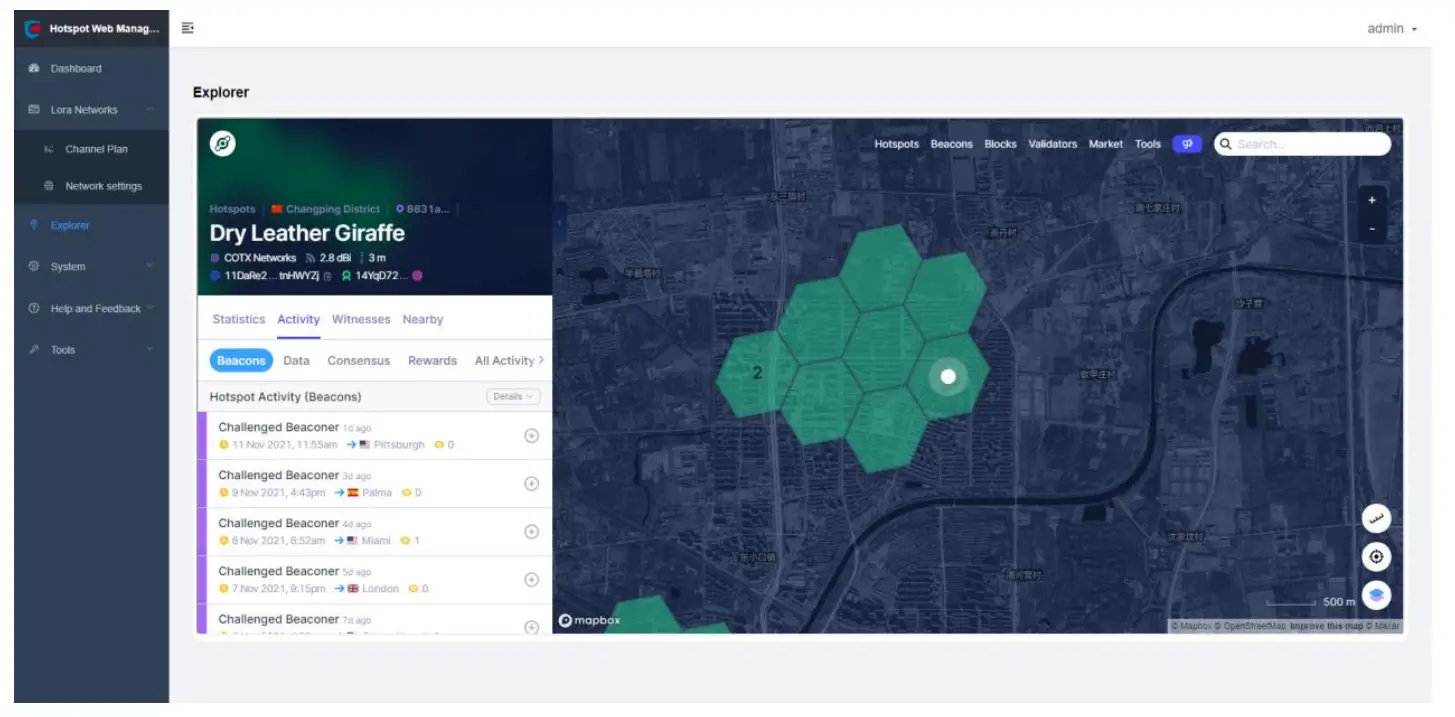1455x717 pixels.
Task: Open the Nearby tab
Action: [x=422, y=320]
